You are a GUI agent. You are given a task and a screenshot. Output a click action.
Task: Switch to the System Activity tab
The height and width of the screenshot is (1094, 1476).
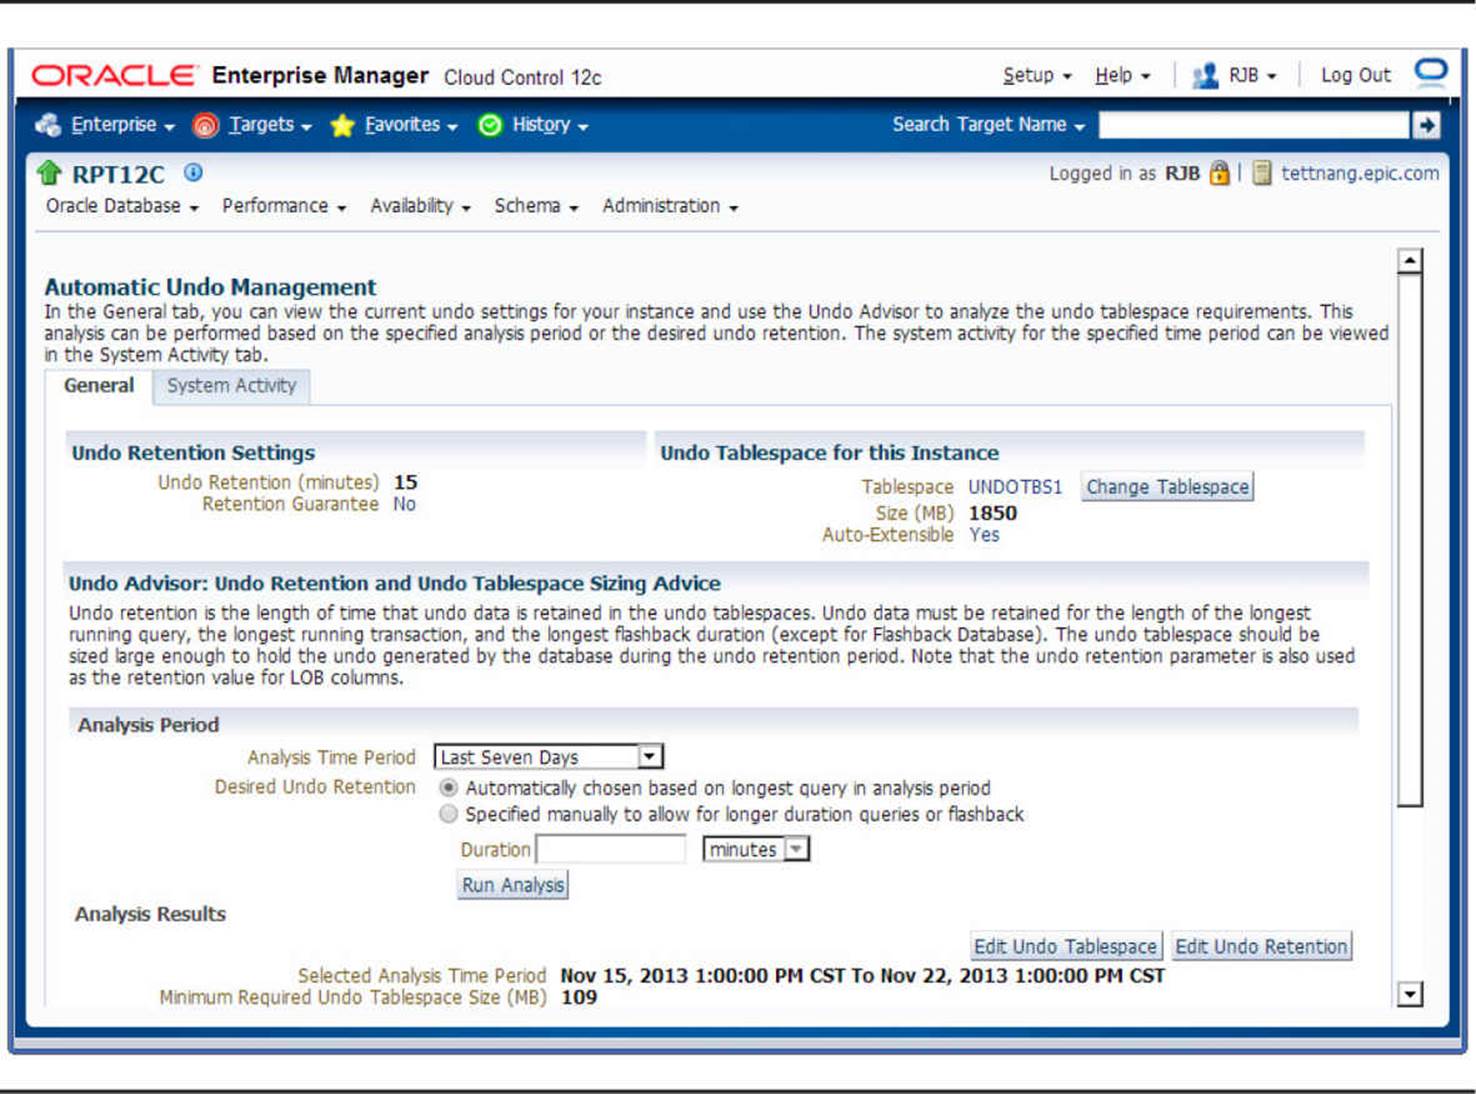(x=231, y=386)
